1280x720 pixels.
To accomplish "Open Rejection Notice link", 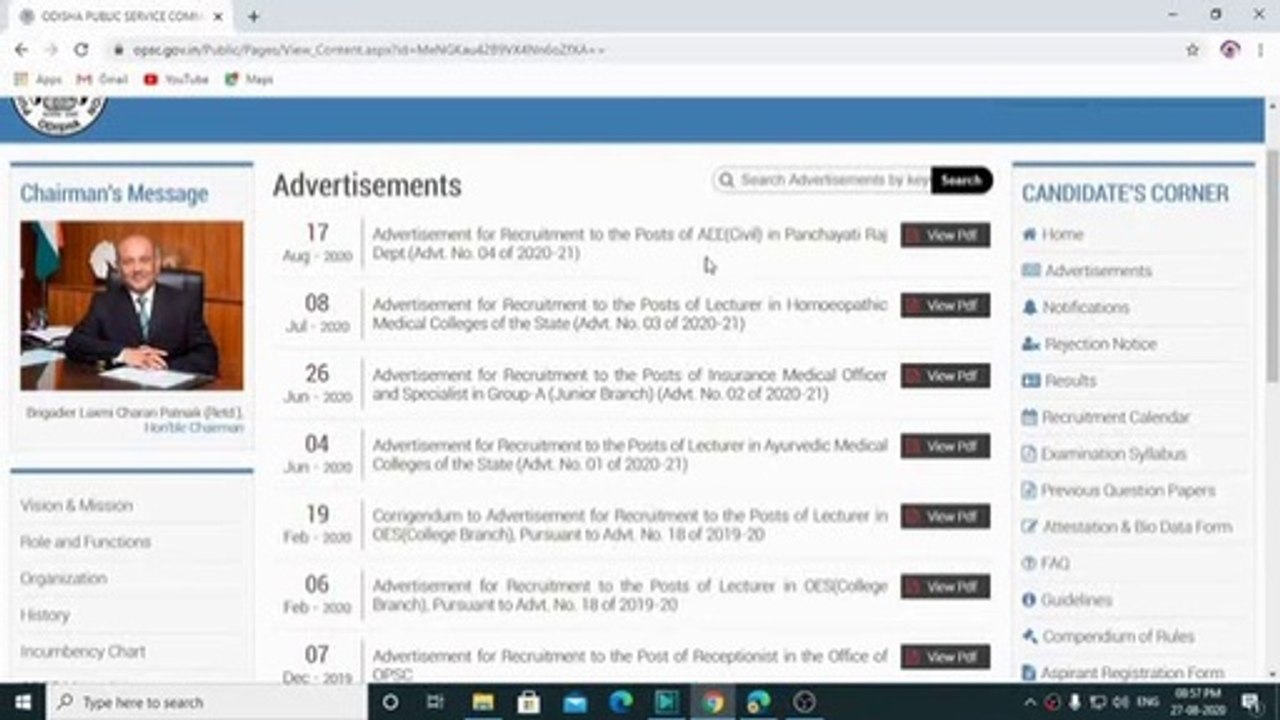I will coord(1088,344).
